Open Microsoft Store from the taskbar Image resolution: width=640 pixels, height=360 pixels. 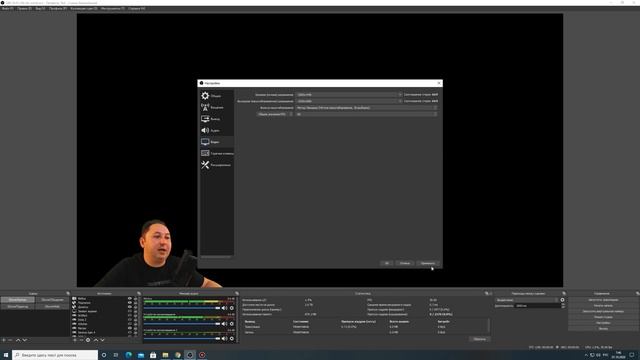(153, 355)
